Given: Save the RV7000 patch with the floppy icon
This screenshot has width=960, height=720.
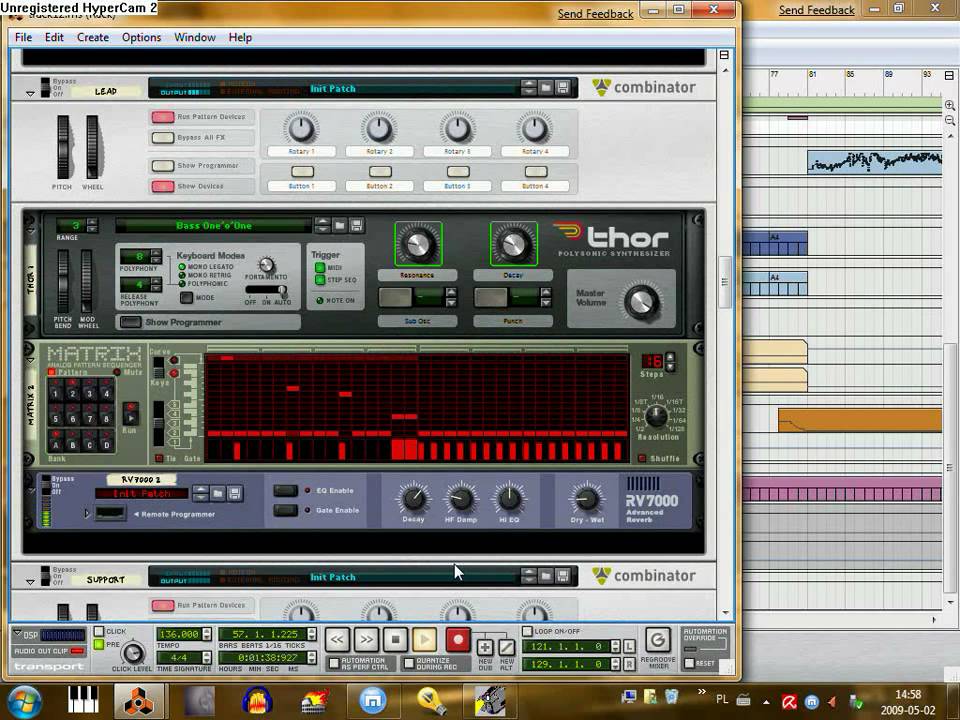Looking at the screenshot, I should click(234, 493).
